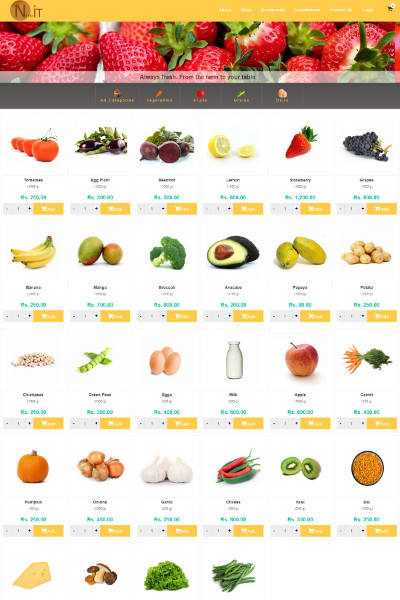Increase Avocado quantity with plus
This screenshot has height=600, width=400.
[230, 316]
